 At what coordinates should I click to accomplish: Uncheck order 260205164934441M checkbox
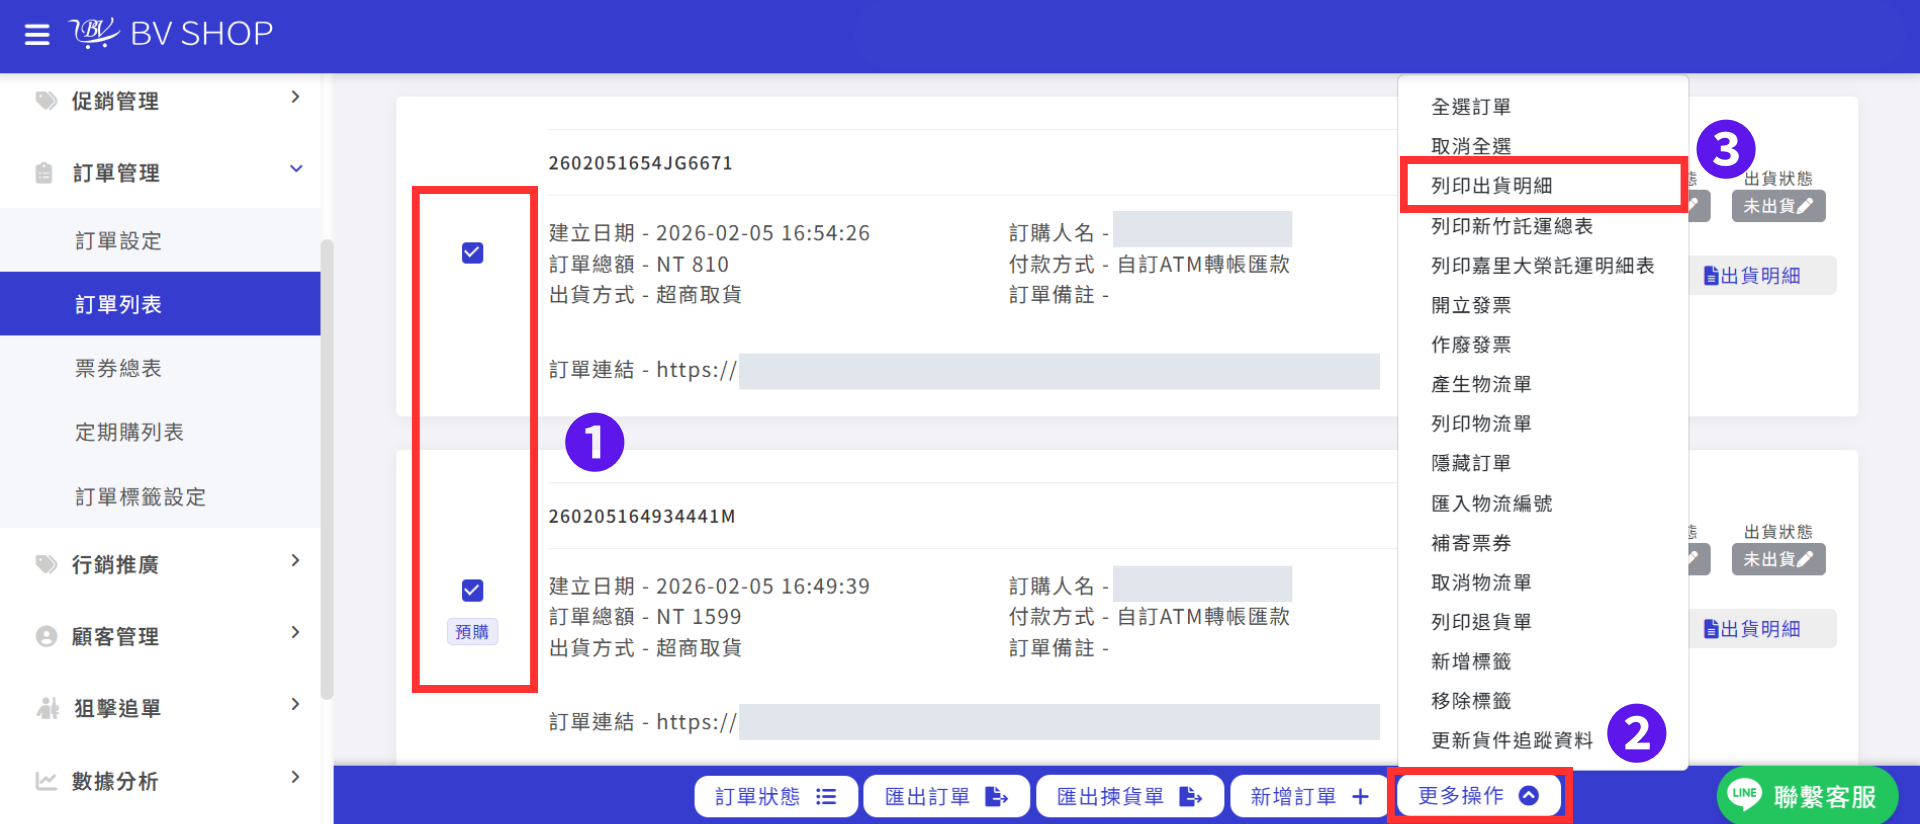click(473, 590)
